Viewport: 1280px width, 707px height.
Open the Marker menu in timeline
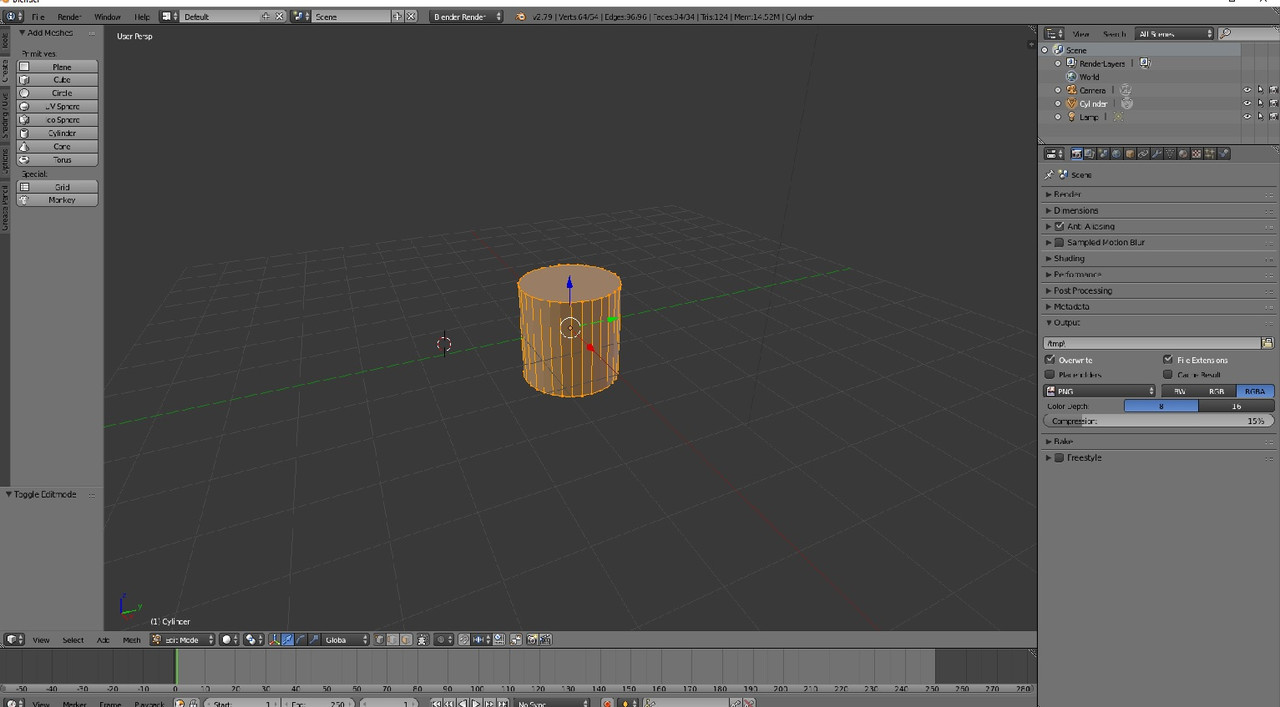click(74, 703)
